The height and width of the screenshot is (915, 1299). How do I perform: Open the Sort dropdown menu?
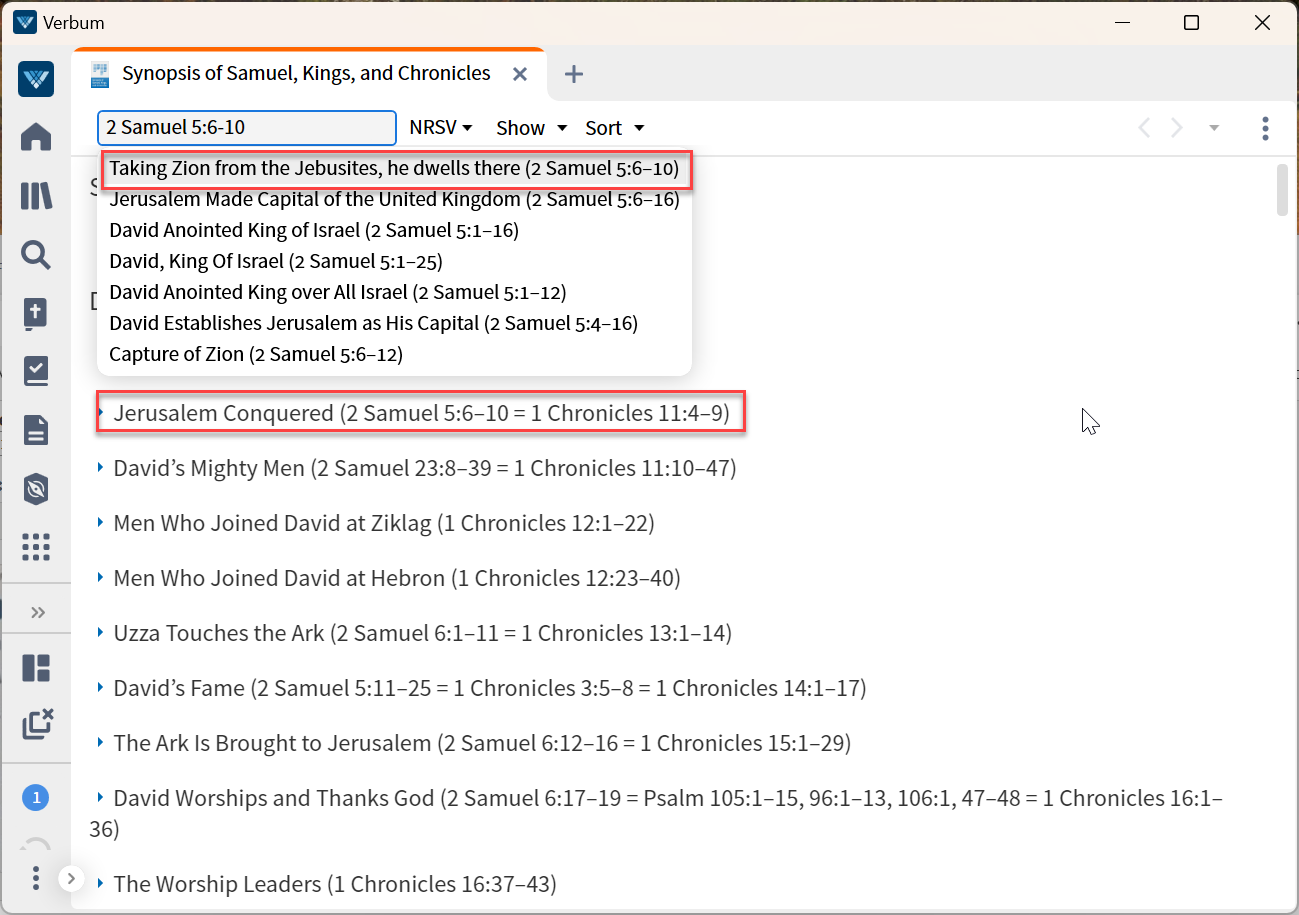coord(614,128)
